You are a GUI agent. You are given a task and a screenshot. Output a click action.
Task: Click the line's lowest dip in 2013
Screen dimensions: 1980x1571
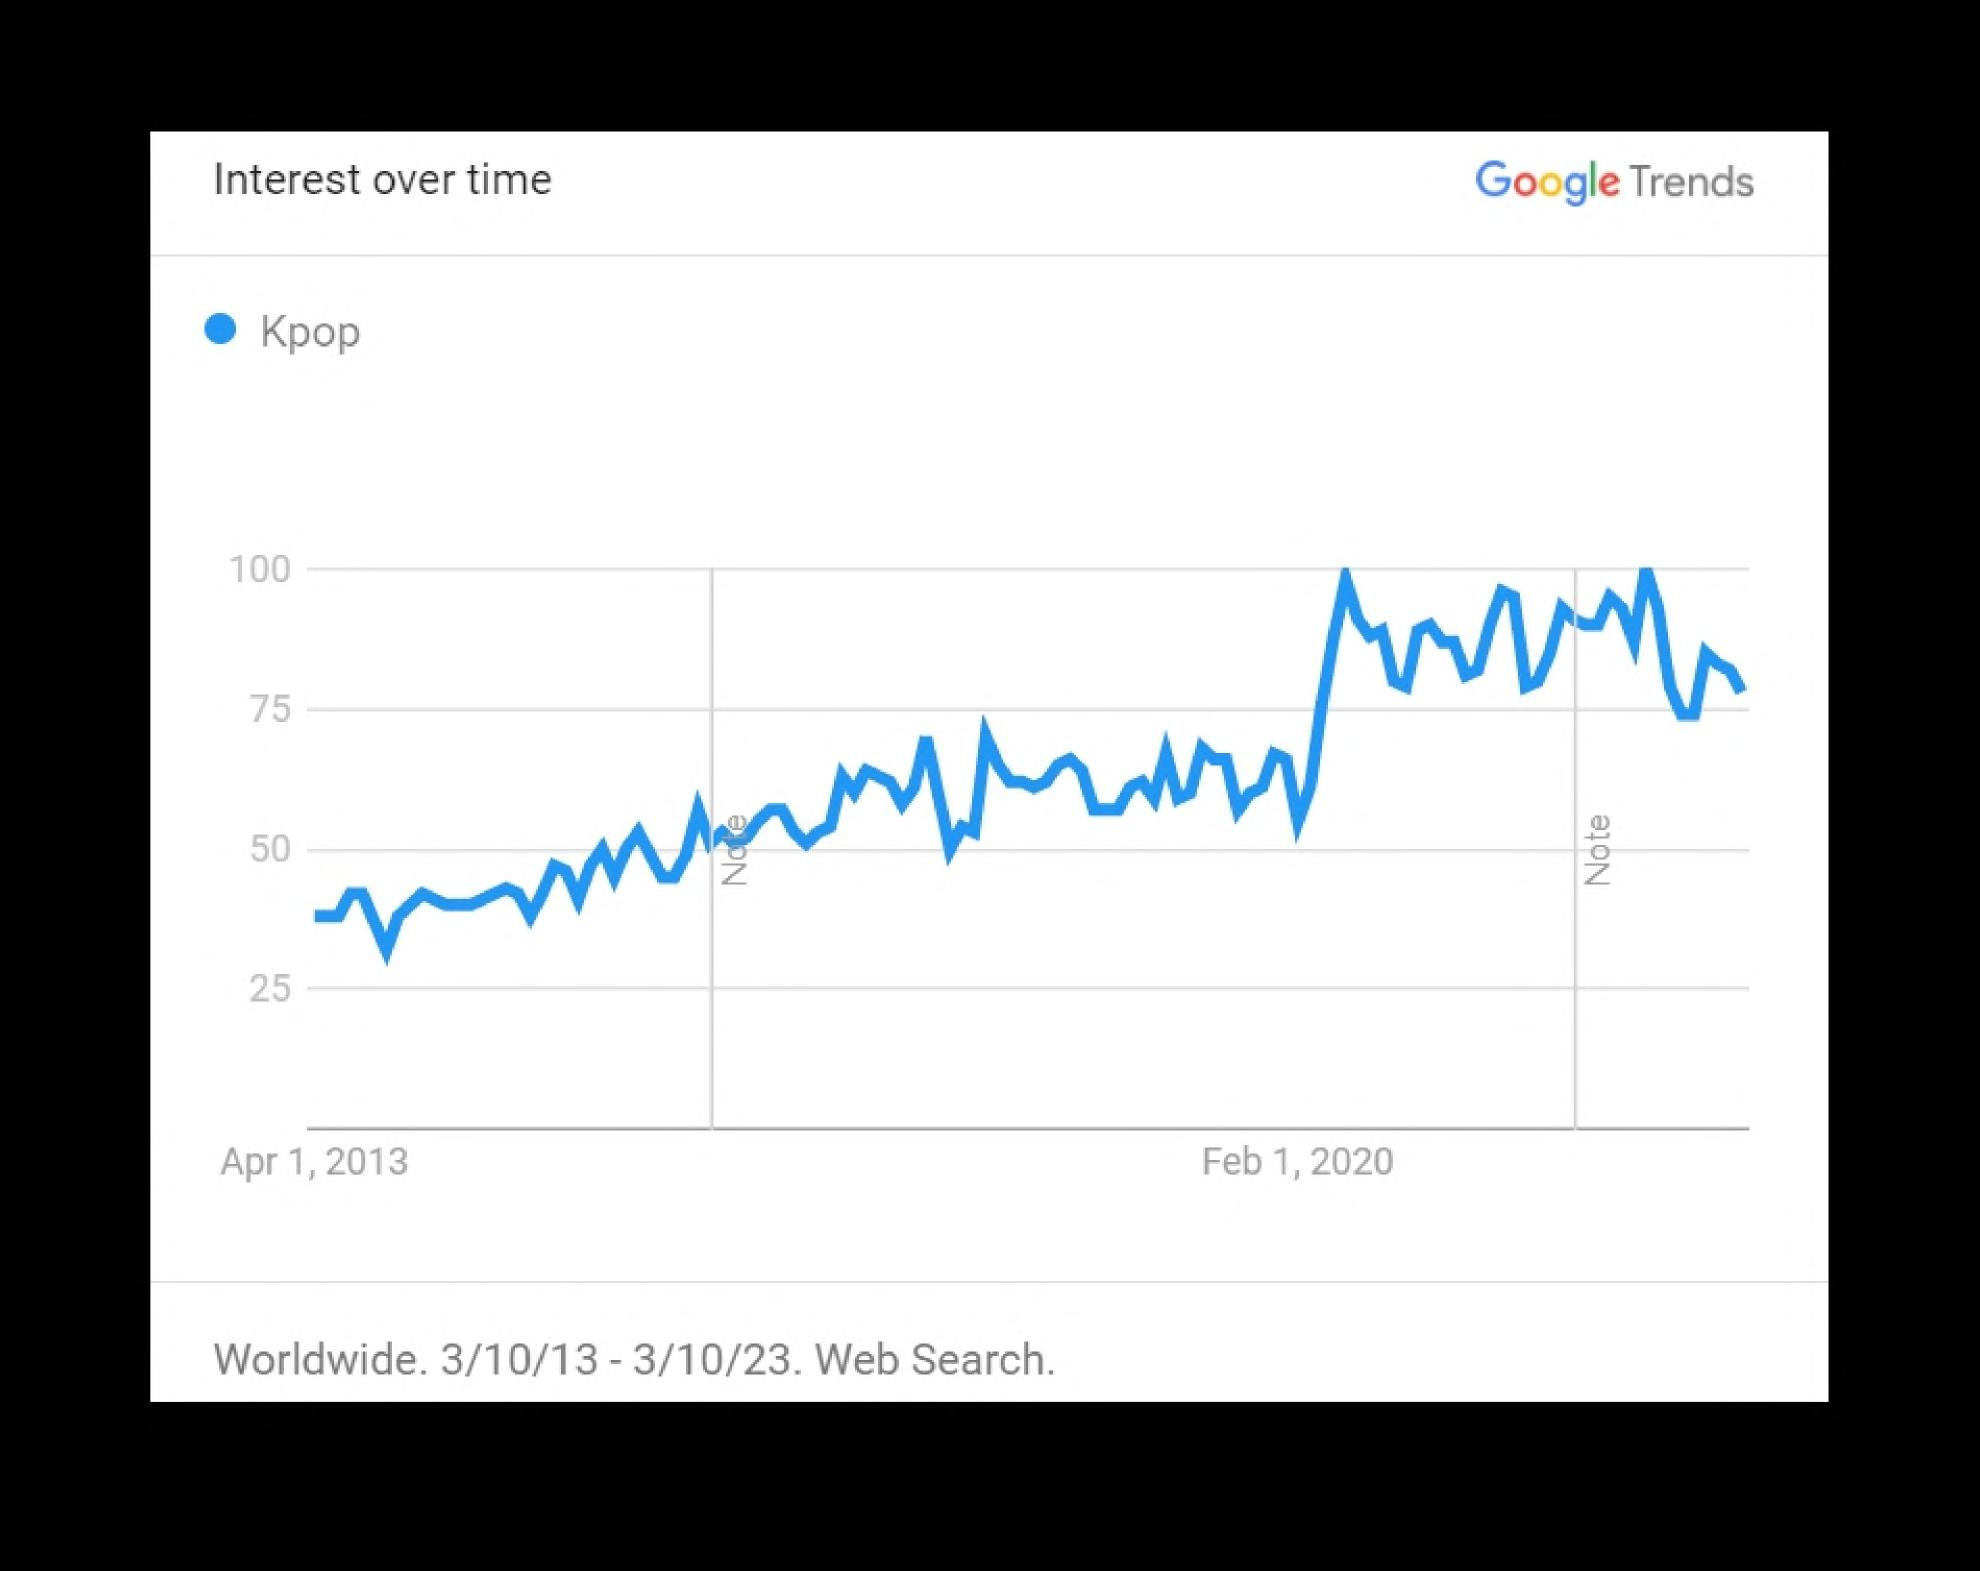click(387, 951)
